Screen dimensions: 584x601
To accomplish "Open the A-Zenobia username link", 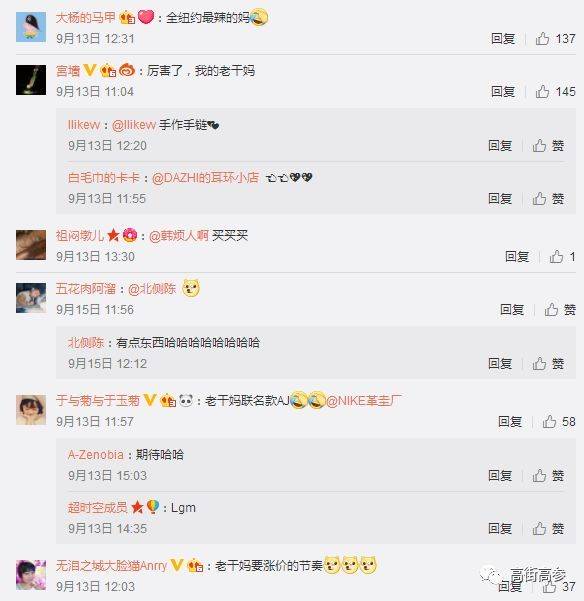I will [x=96, y=455].
